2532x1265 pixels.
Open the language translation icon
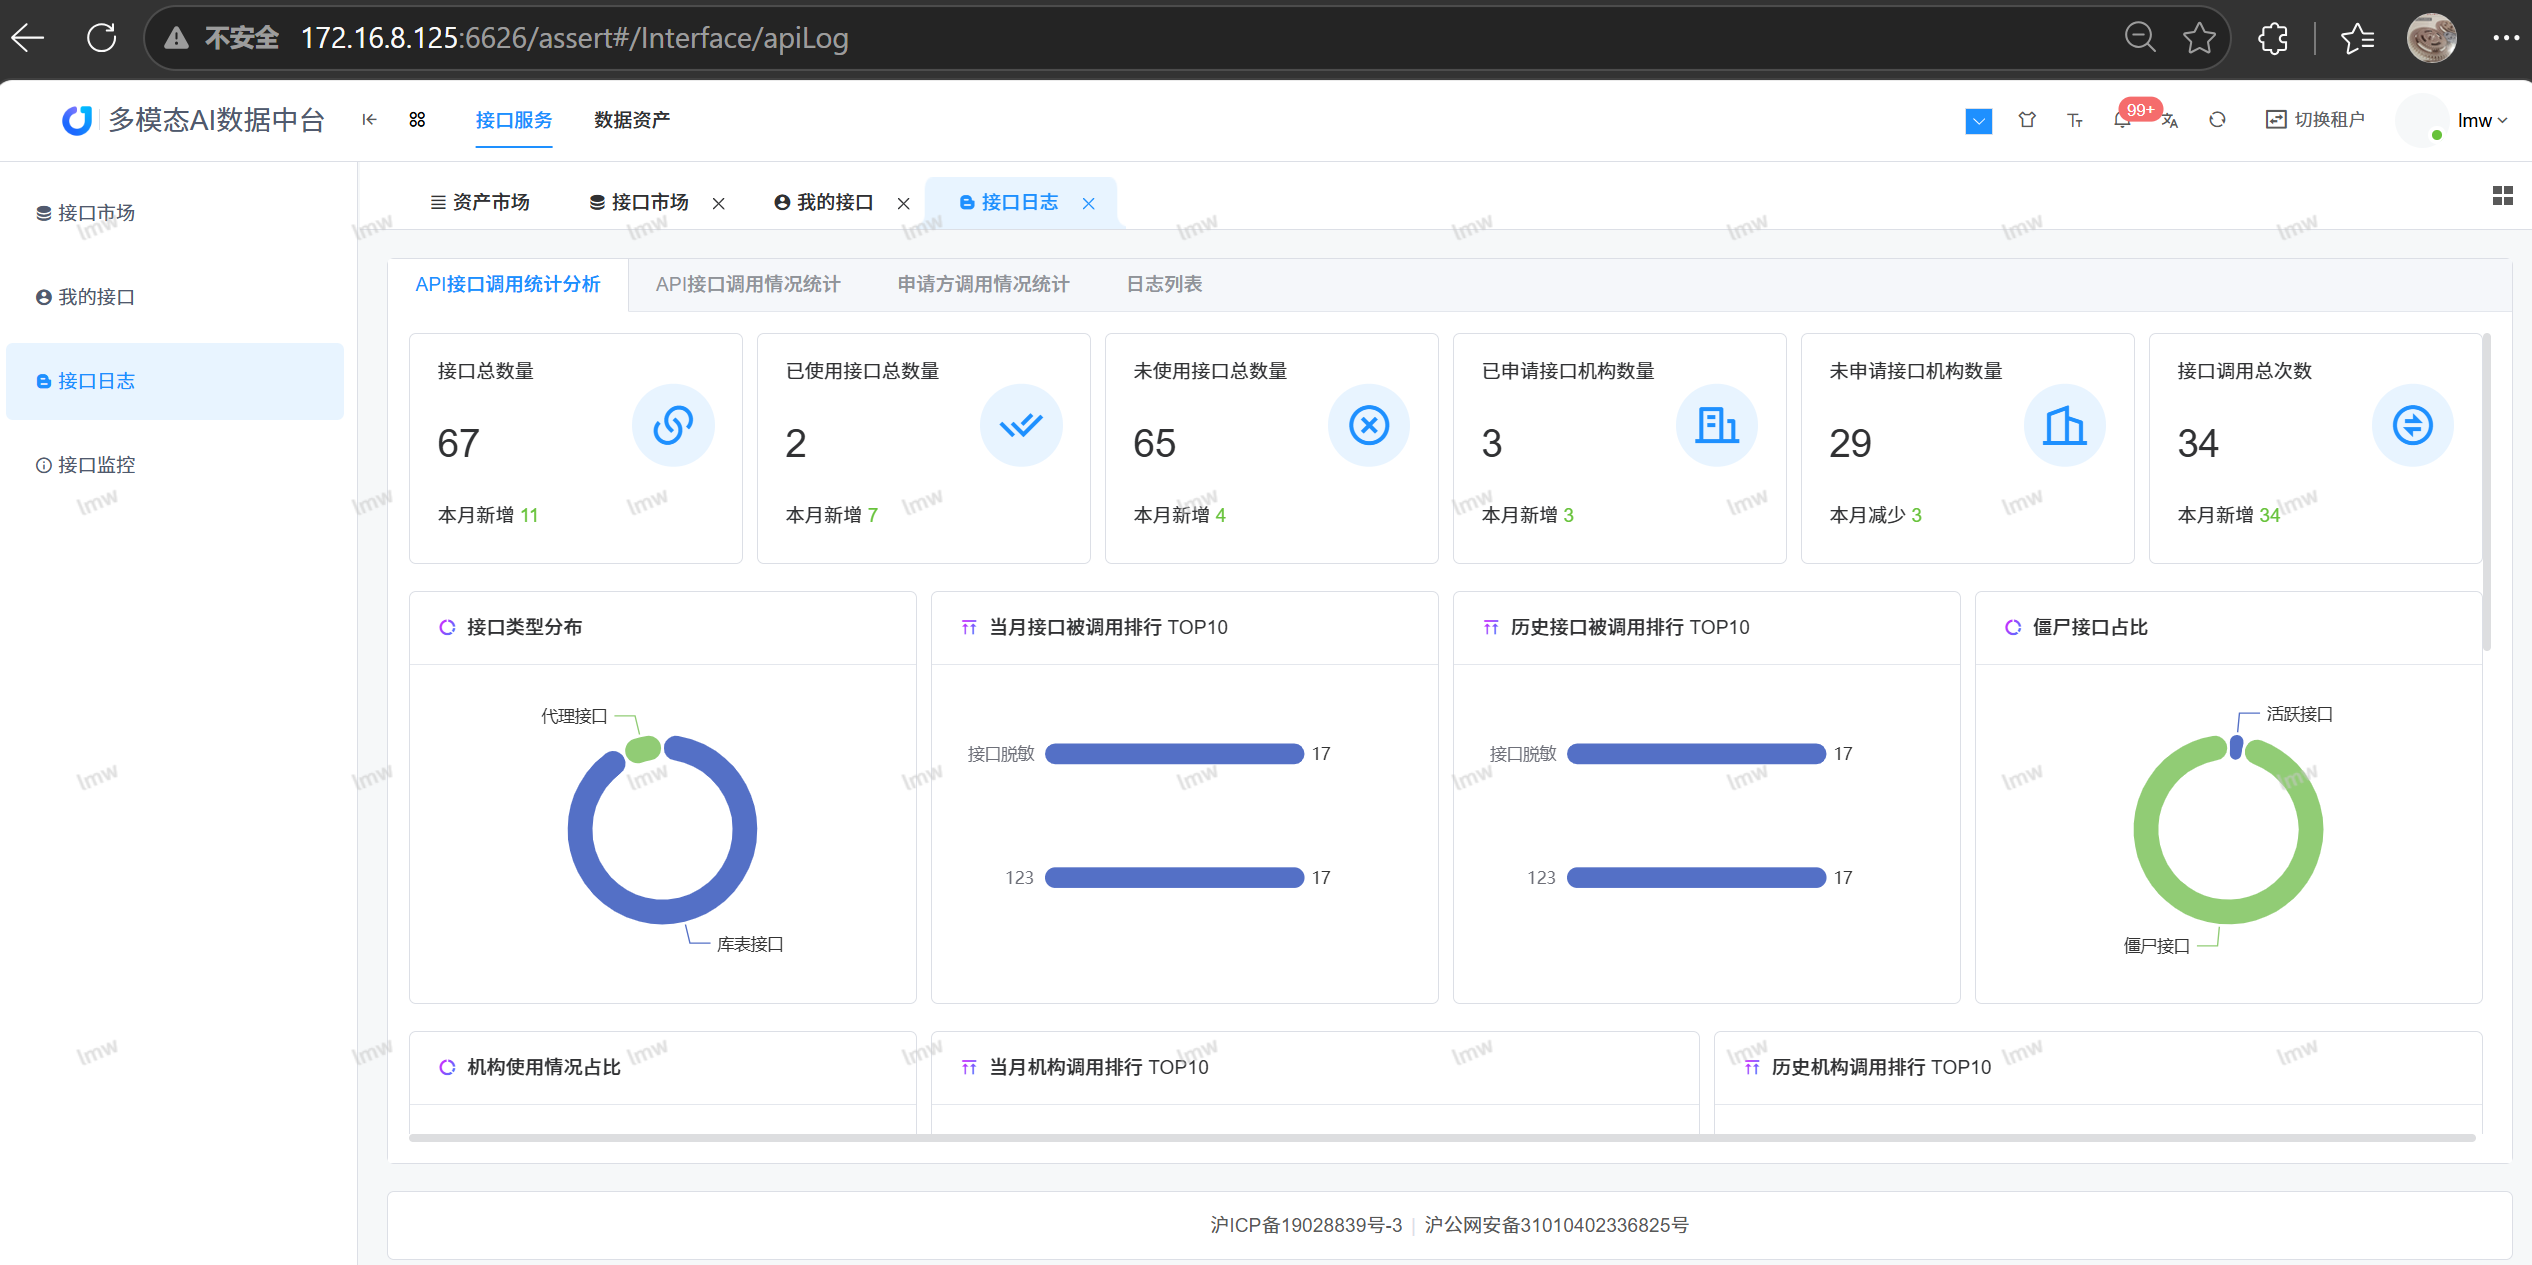2170,121
